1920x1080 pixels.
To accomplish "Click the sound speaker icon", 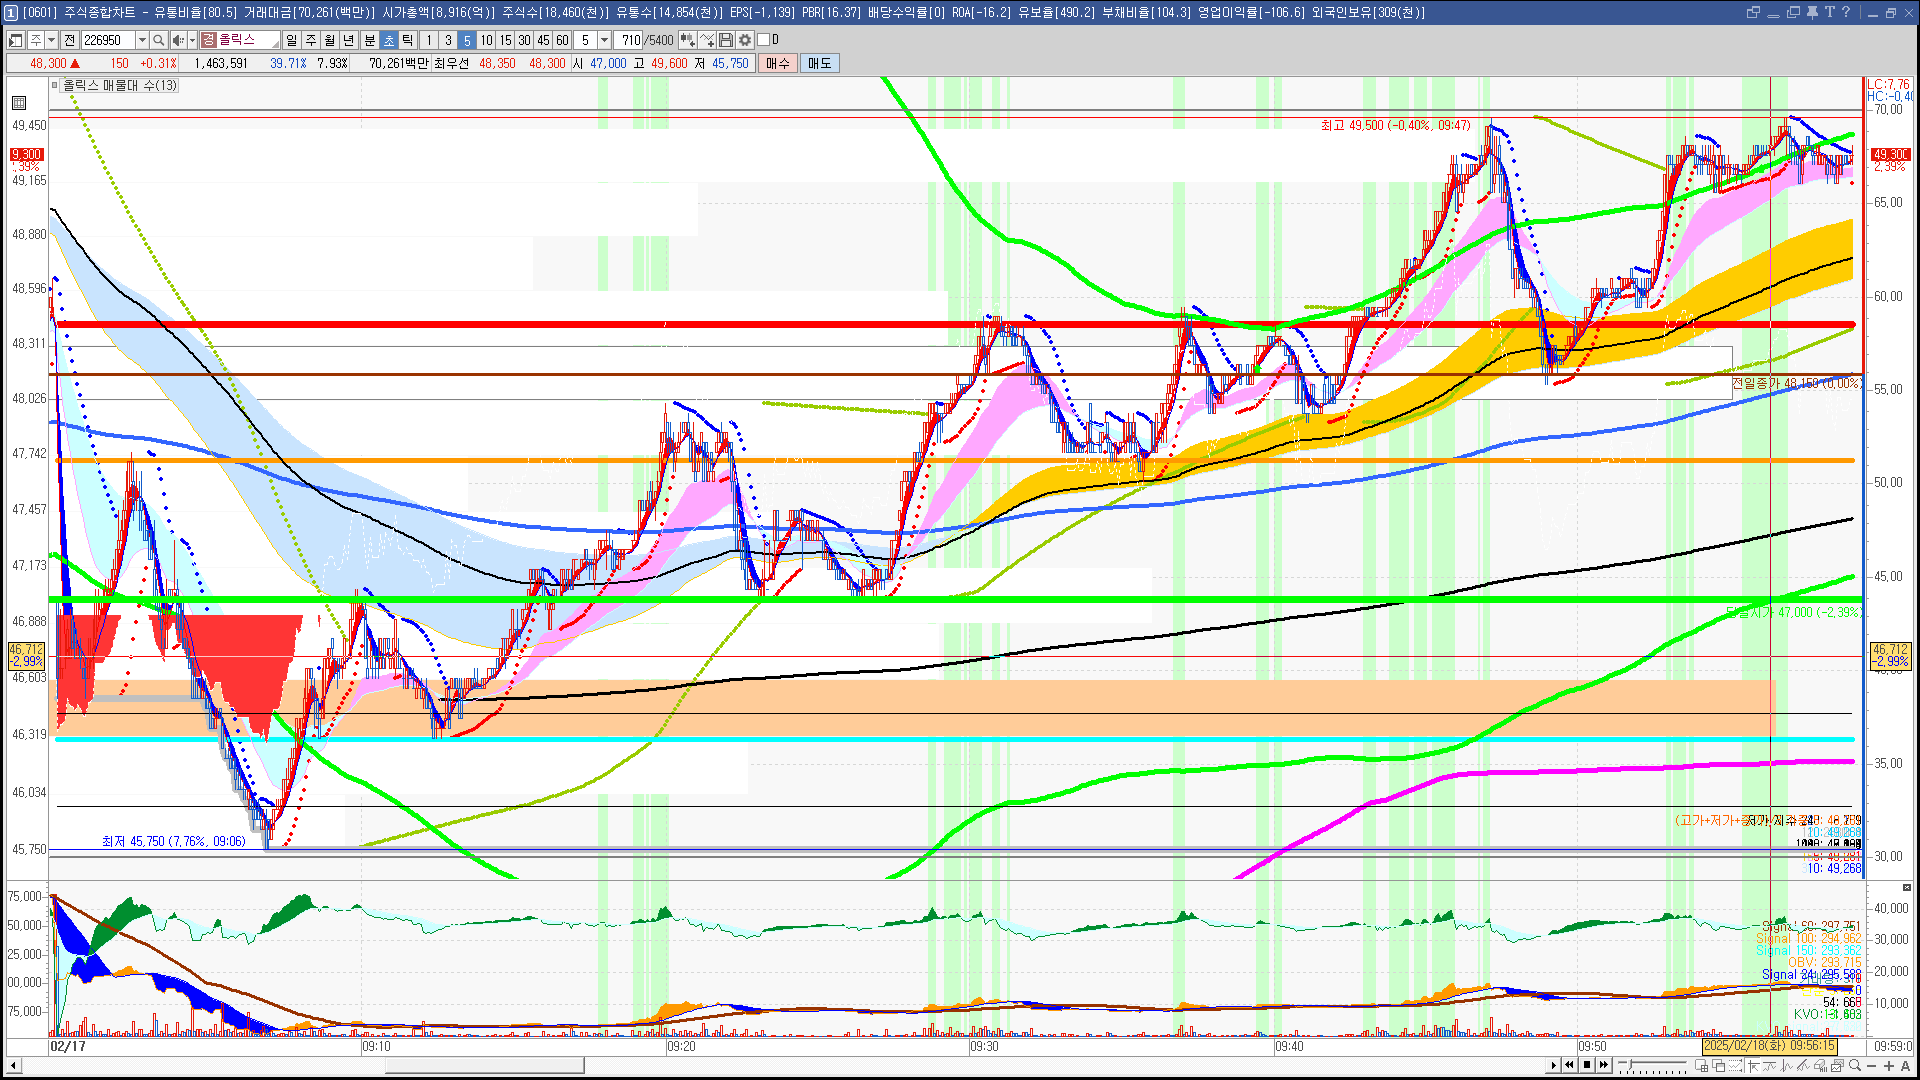I will (177, 40).
